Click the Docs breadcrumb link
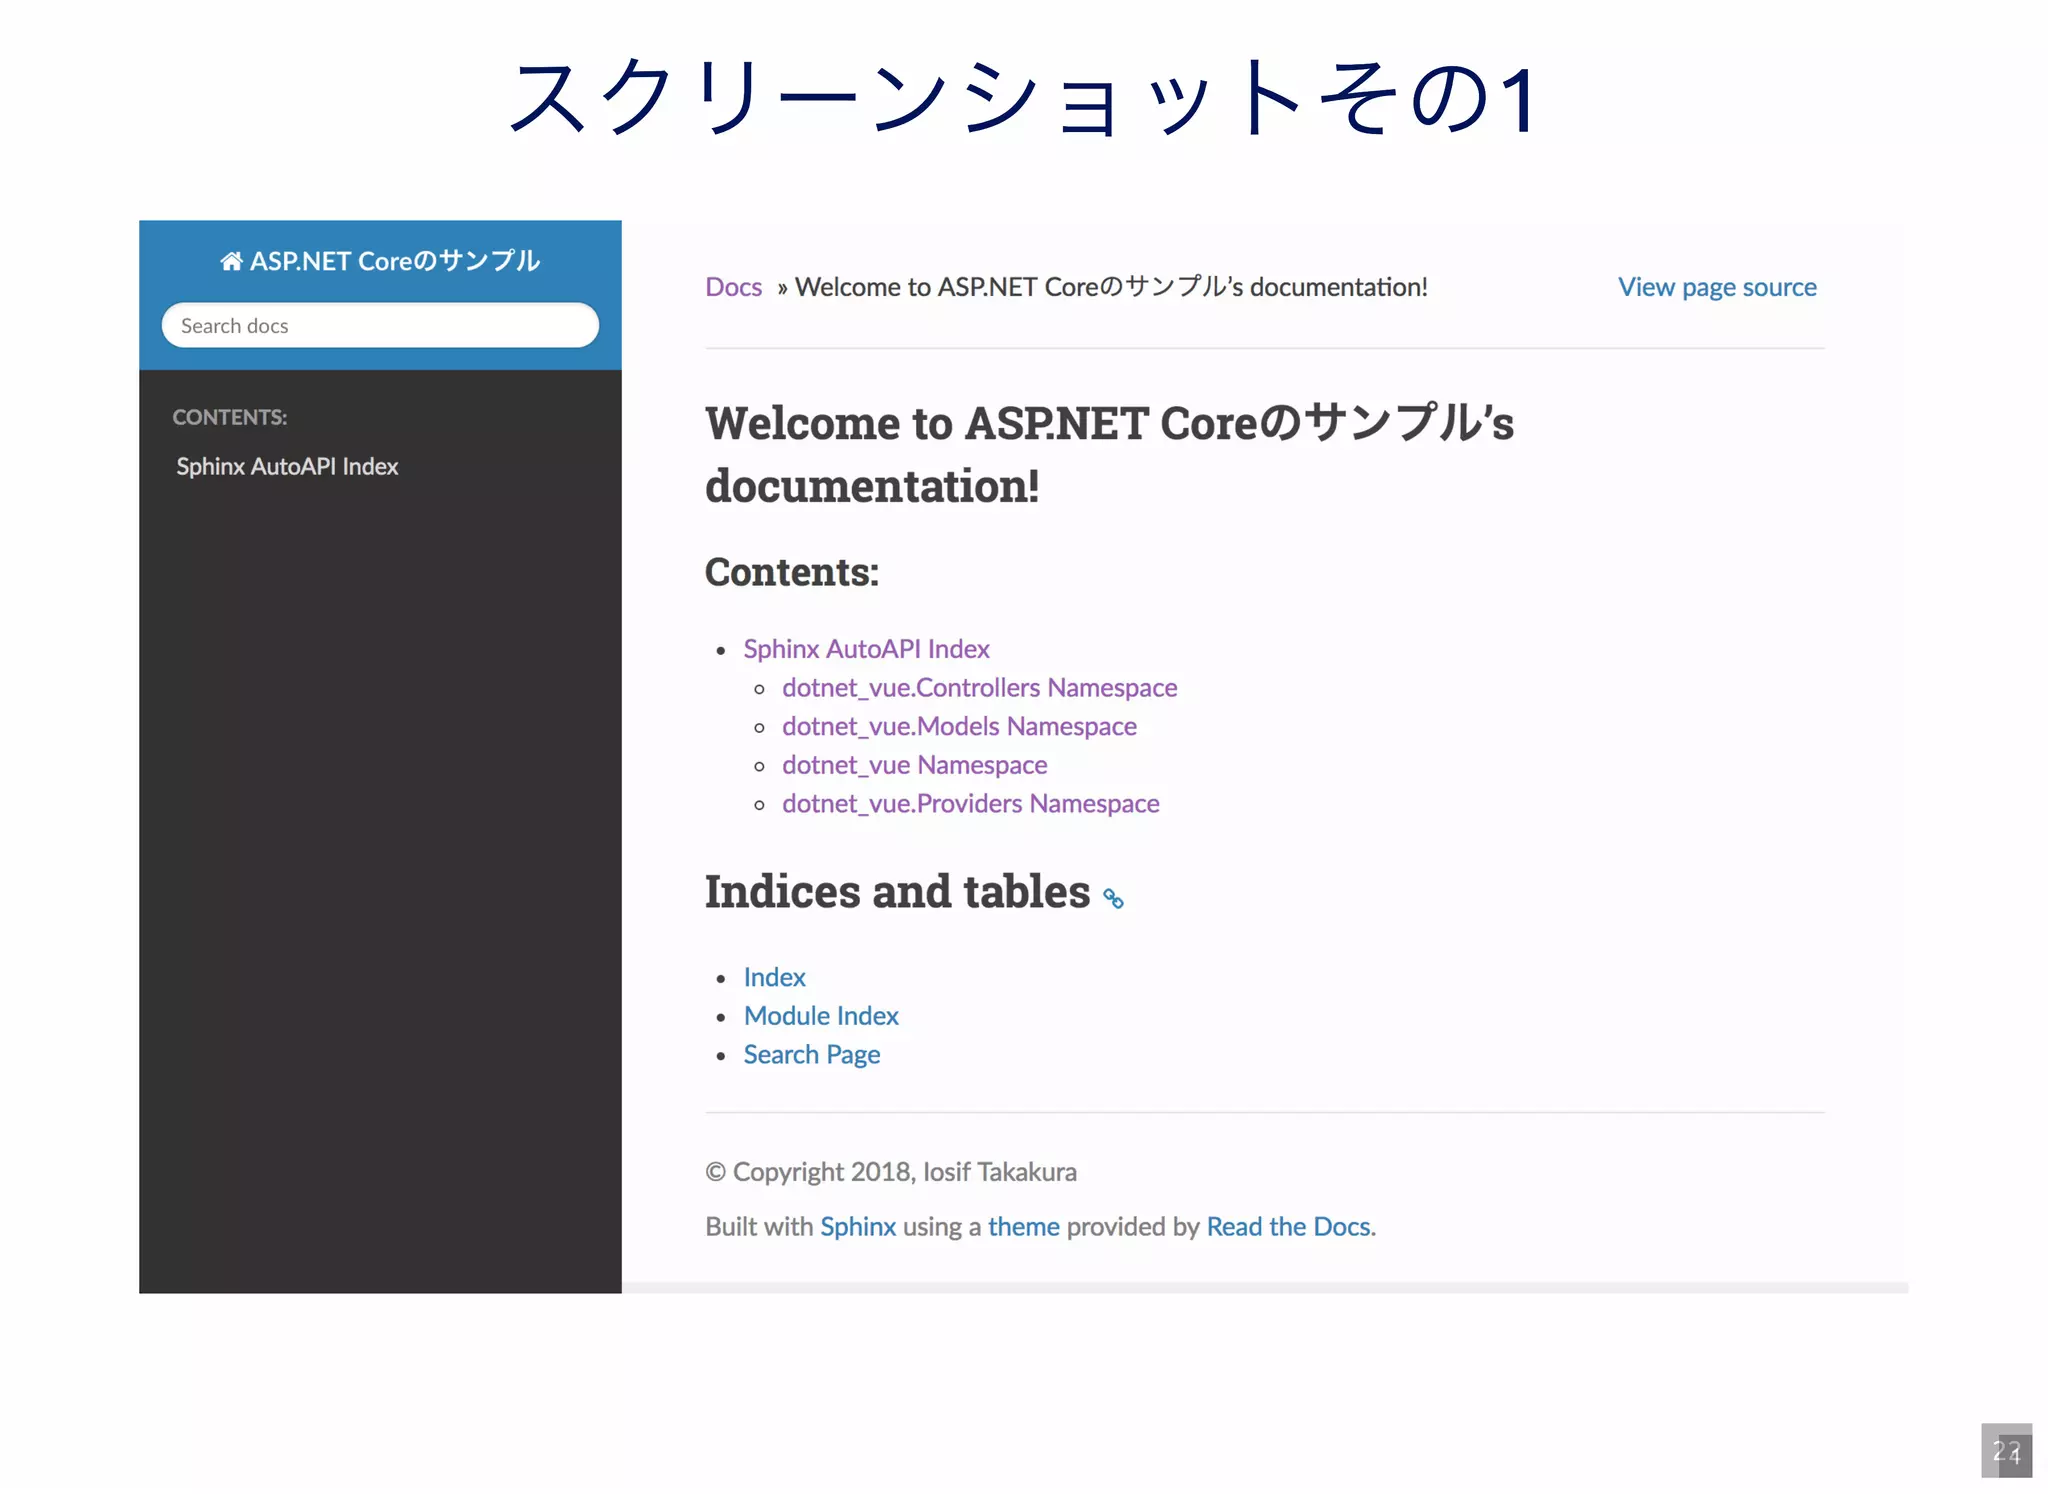Screen dimensions: 2048x1494 pyautogui.click(x=733, y=287)
